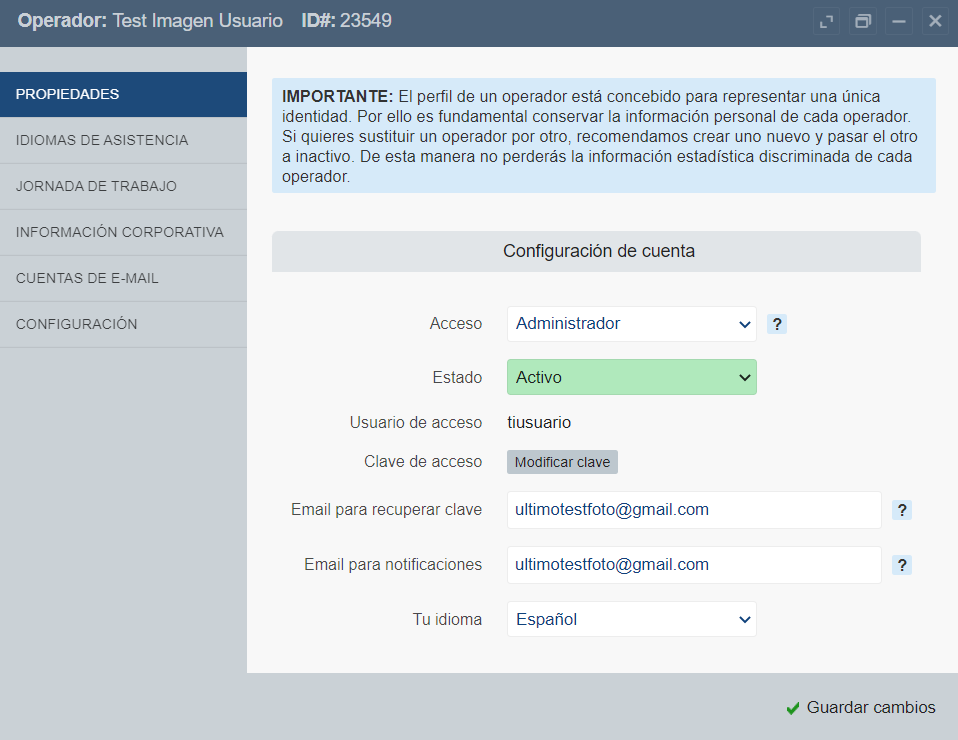958x740 pixels.
Task: Expand the operator window to fullscreen
Action: point(826,21)
